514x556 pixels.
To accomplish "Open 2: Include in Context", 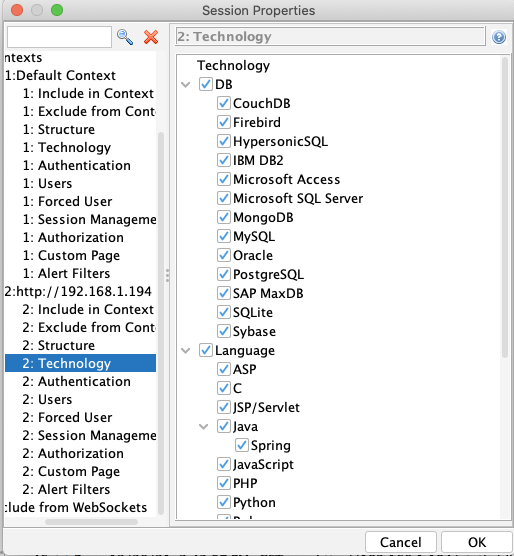I will (88, 310).
